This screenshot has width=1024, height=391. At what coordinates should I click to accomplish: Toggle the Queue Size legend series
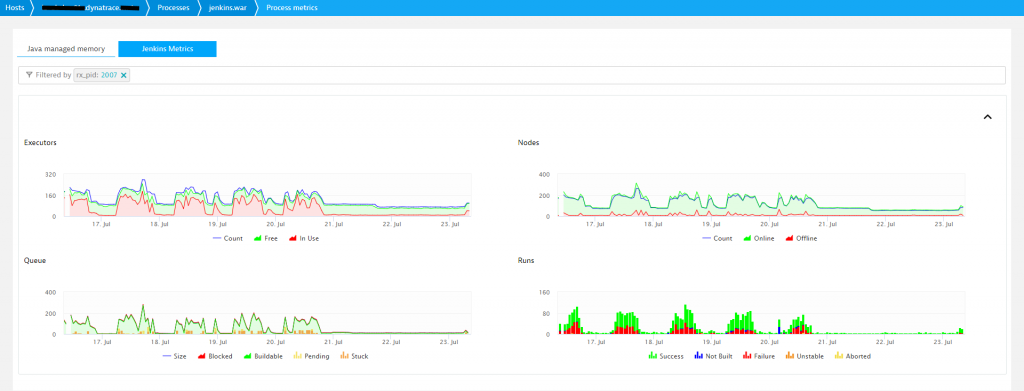tap(175, 356)
